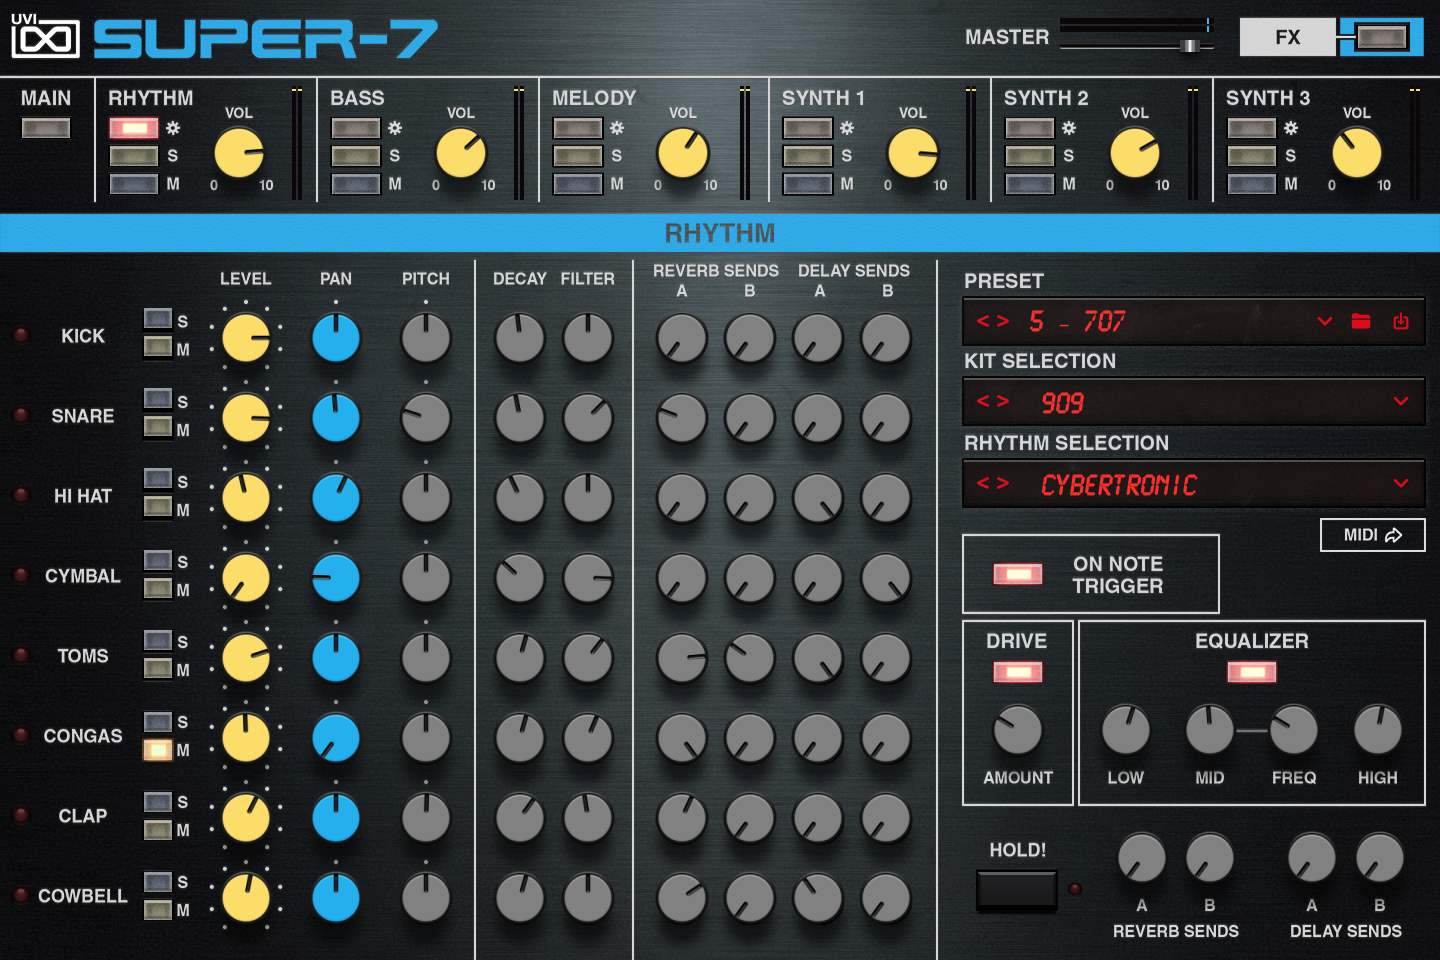Open the Kit Selection dropdown

pyautogui.click(x=1401, y=402)
